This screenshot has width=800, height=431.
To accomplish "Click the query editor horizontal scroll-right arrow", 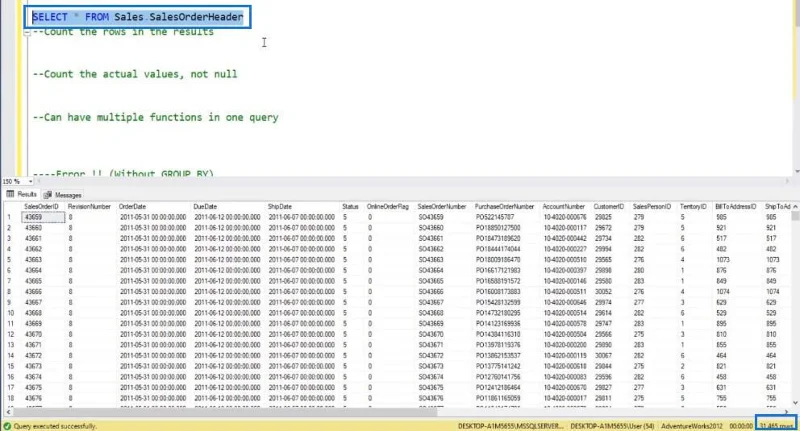I will tap(787, 181).
